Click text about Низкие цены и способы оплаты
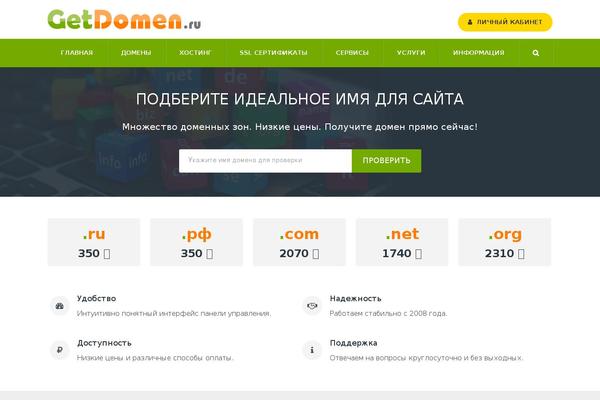Image resolution: width=600 pixels, height=400 pixels. (x=155, y=358)
